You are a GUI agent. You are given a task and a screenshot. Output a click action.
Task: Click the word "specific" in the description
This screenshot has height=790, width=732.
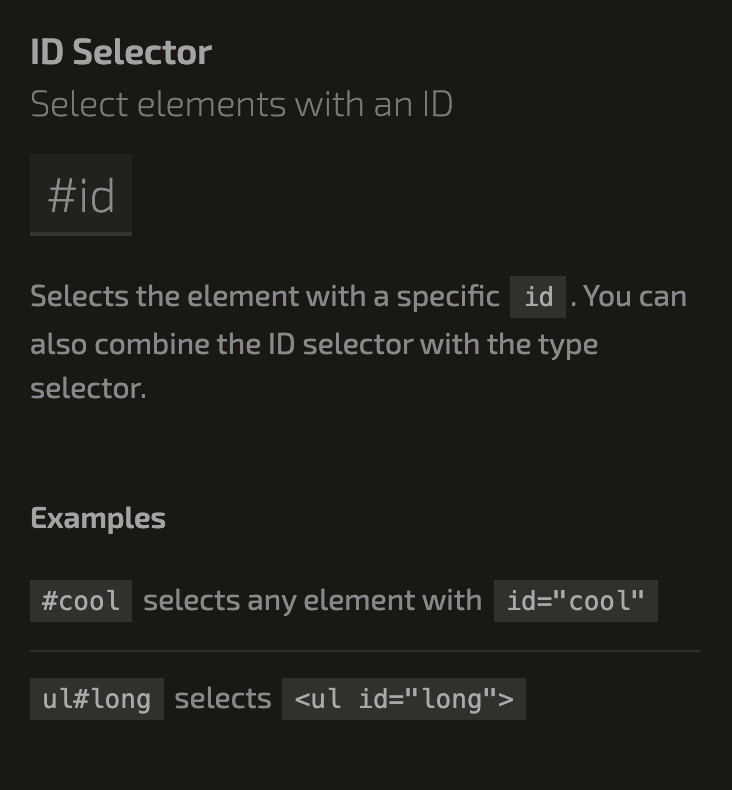[448, 297]
